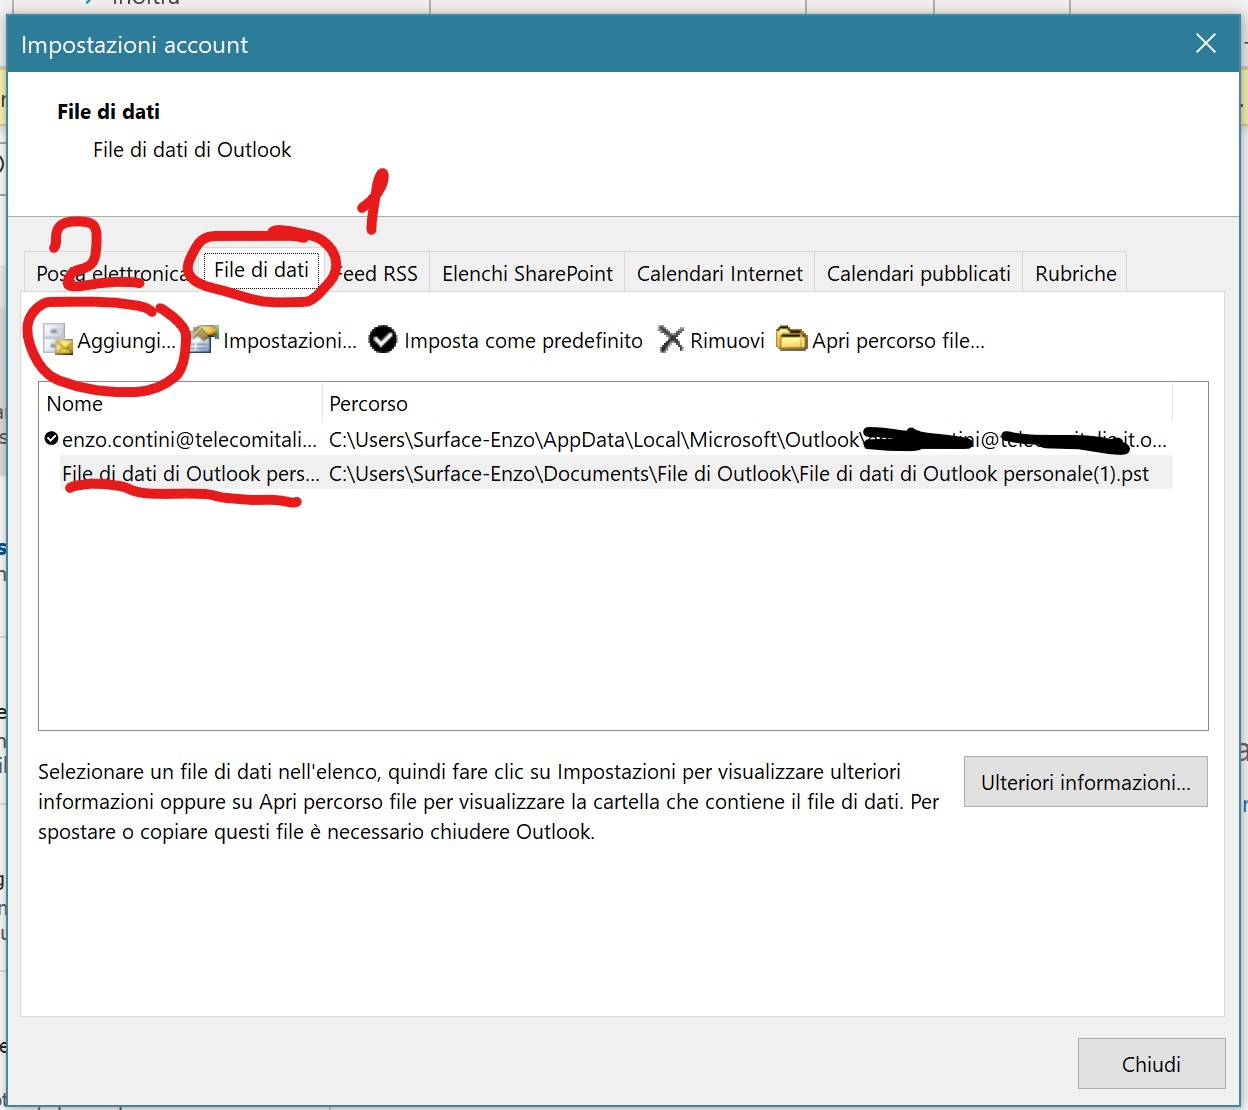
Task: Click the Aggiungi add data file icon
Action: coord(59,341)
